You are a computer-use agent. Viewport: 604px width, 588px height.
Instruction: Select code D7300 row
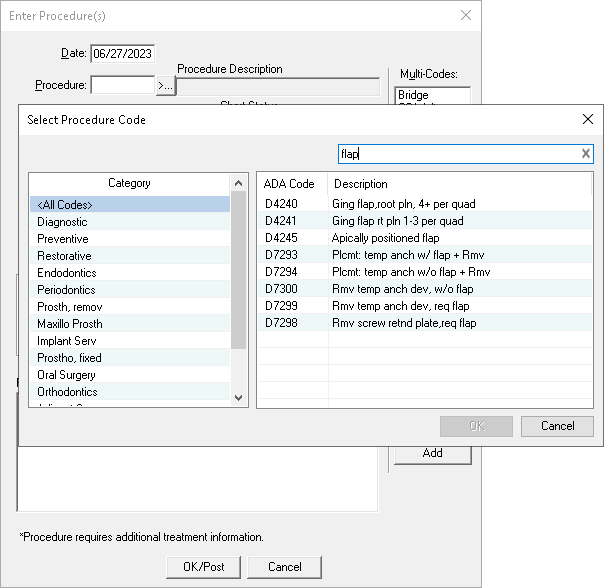[x=425, y=288]
